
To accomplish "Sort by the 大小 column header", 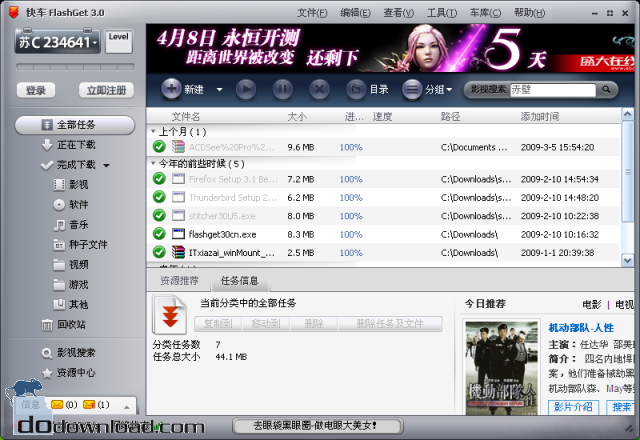I will 297,117.
